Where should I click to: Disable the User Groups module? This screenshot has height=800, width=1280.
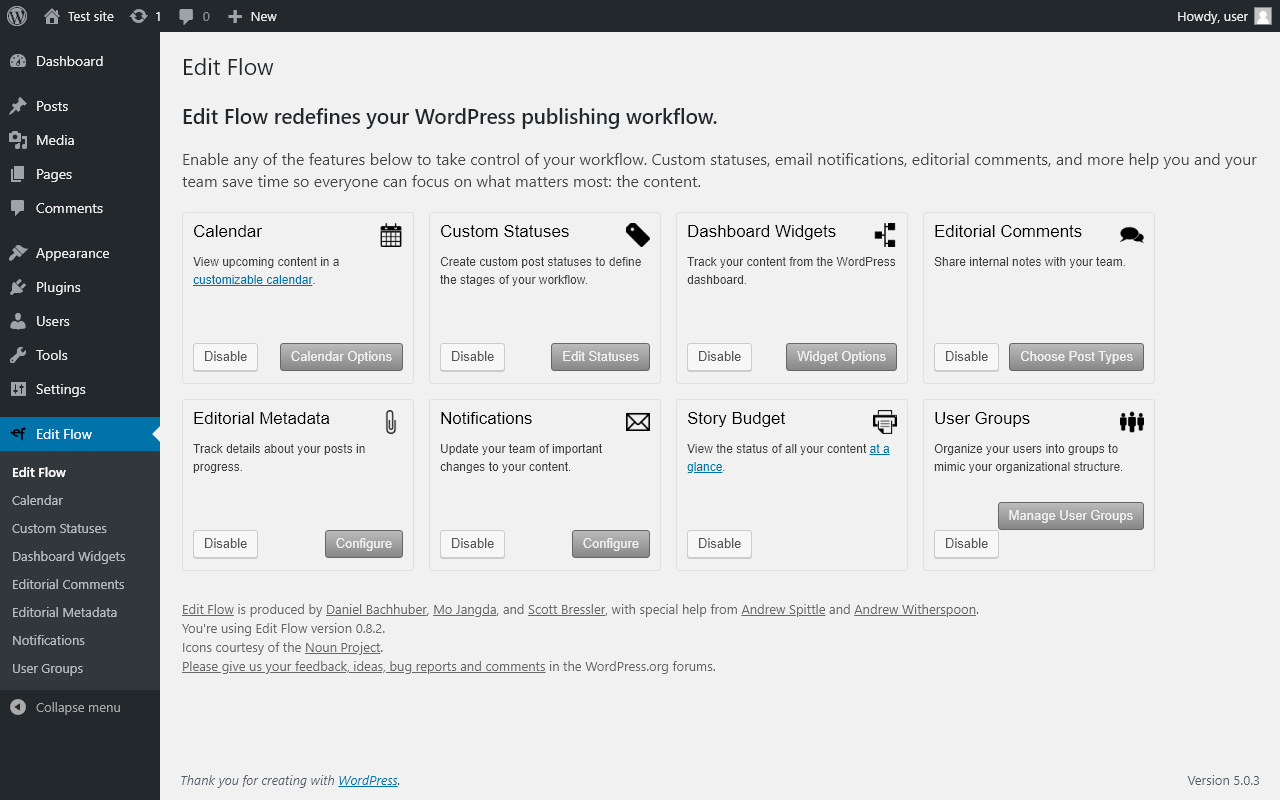point(967,544)
